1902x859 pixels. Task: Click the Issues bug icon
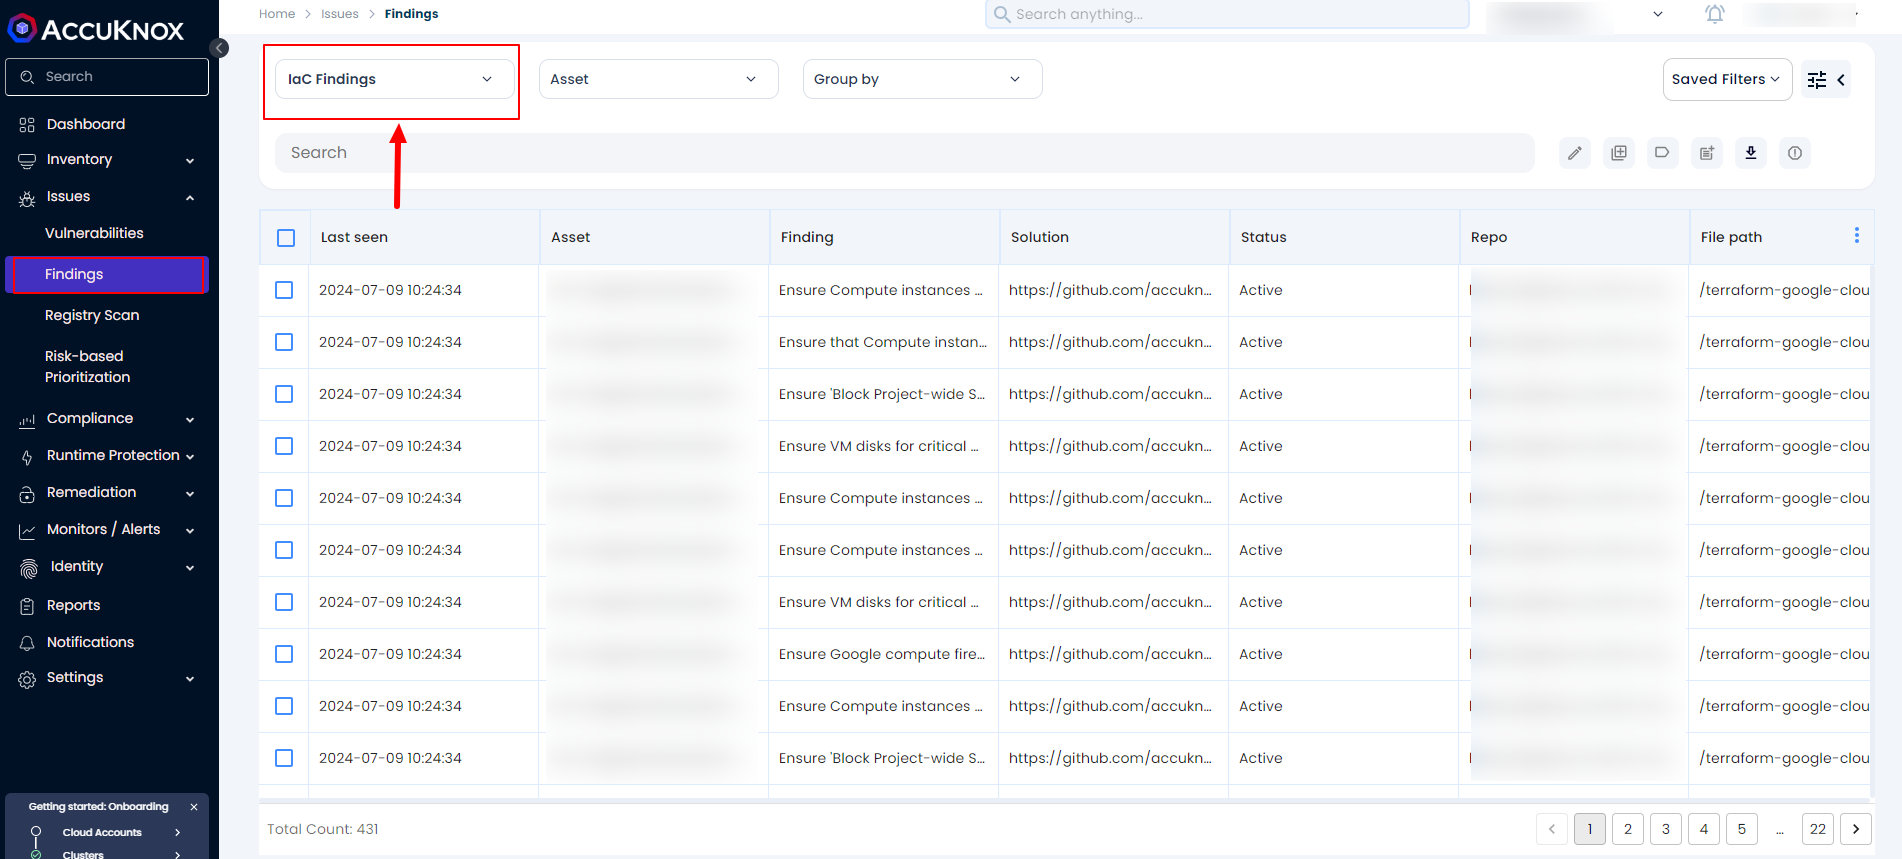point(27,199)
